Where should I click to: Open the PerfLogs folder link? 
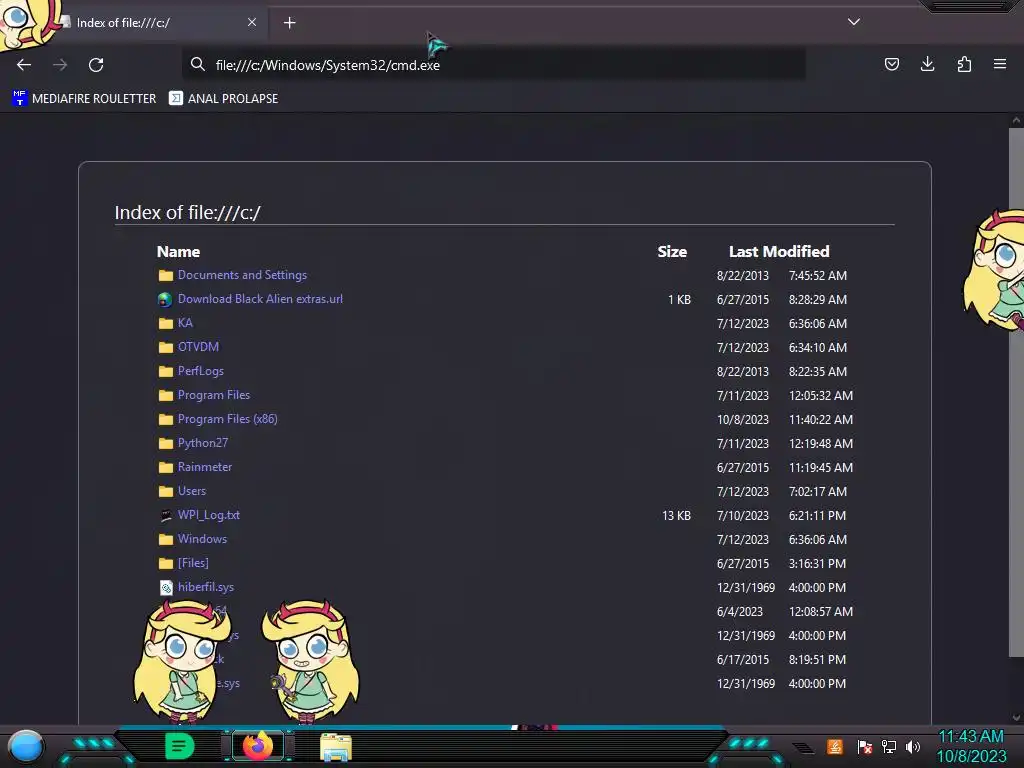point(200,371)
